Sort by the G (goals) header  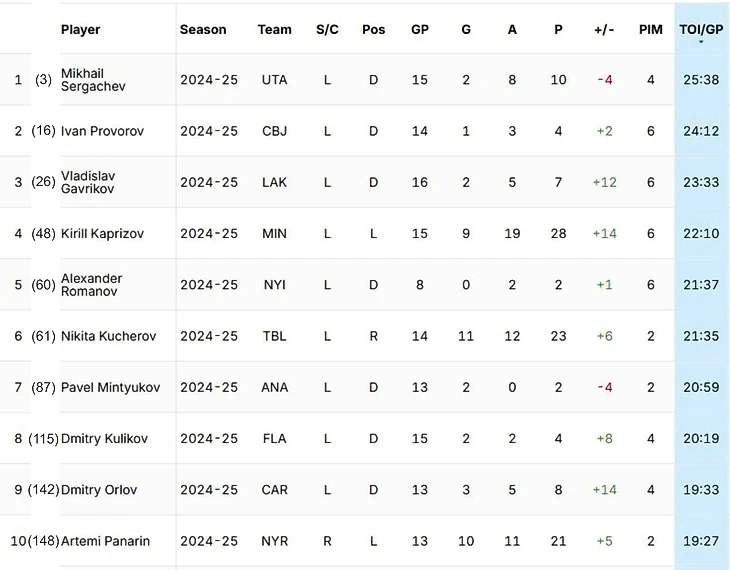click(x=466, y=30)
